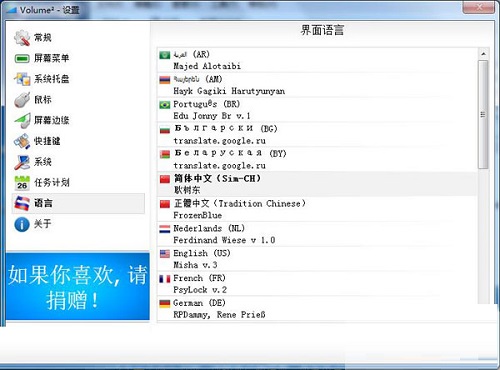The width and height of the screenshot is (500, 370).
Task: Open the 屏幕边缘 screen edge icon
Action: coord(22,120)
